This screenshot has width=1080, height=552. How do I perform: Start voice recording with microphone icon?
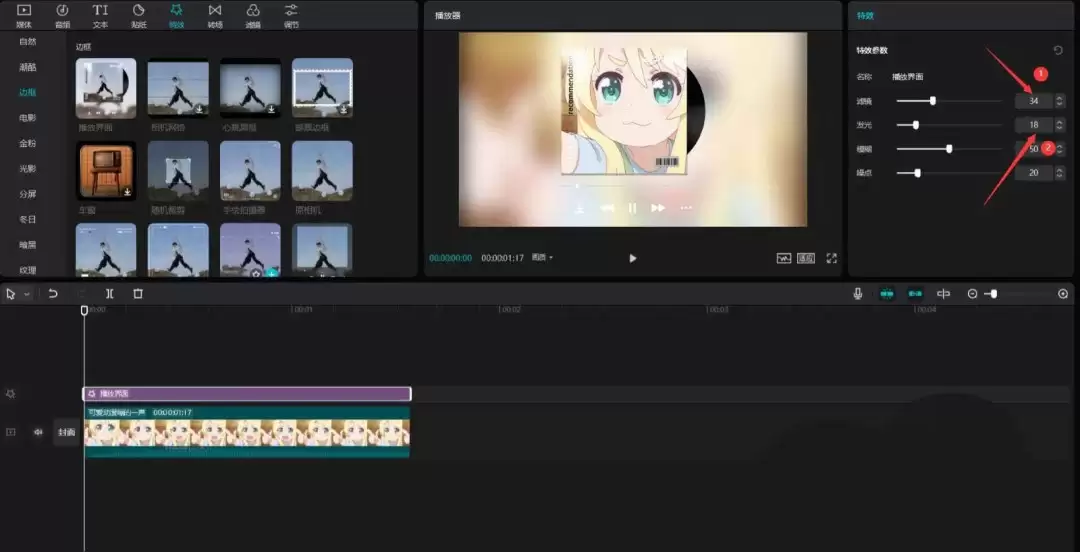(x=858, y=294)
